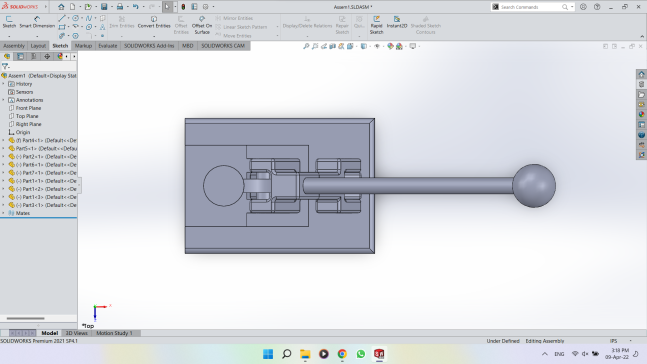Click the Hide/Show Items eye icon
Screen dimensions: 647x364
(x=377, y=46)
